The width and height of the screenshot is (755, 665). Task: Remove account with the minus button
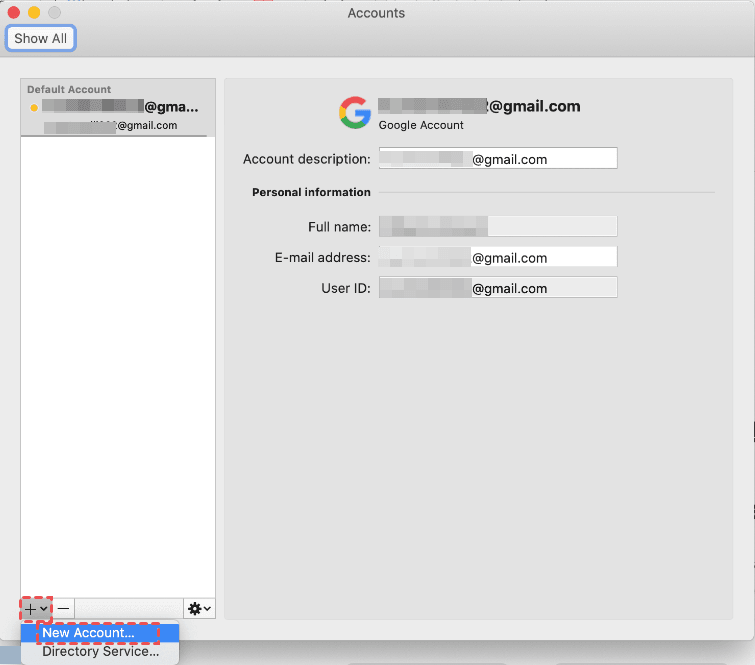pos(63,609)
